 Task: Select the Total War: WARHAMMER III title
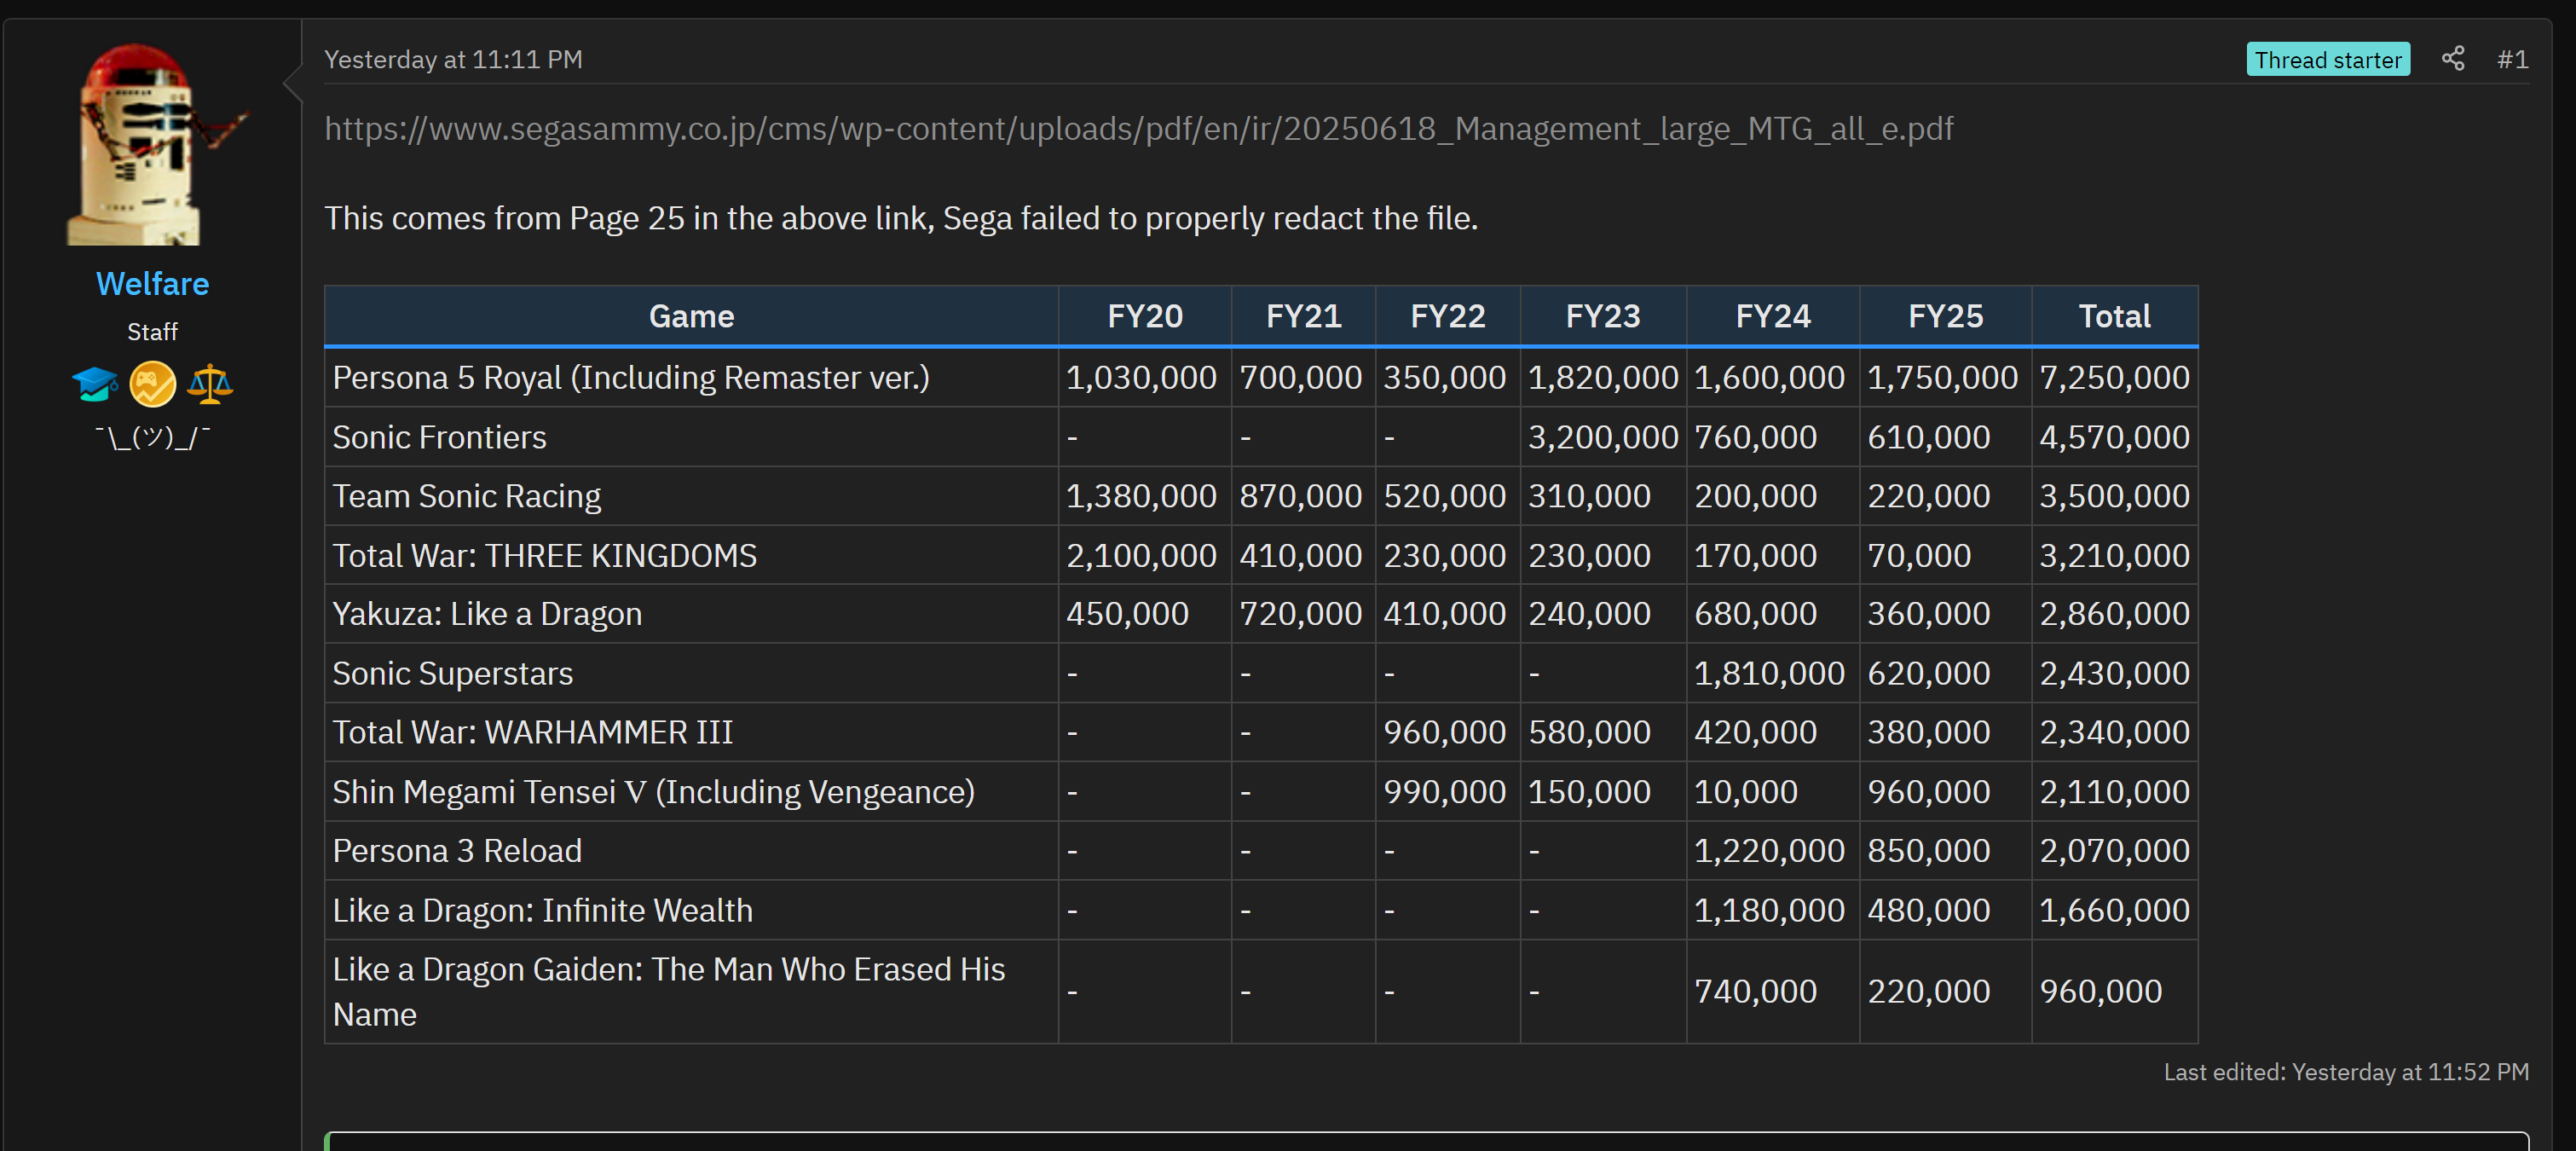pos(532,732)
